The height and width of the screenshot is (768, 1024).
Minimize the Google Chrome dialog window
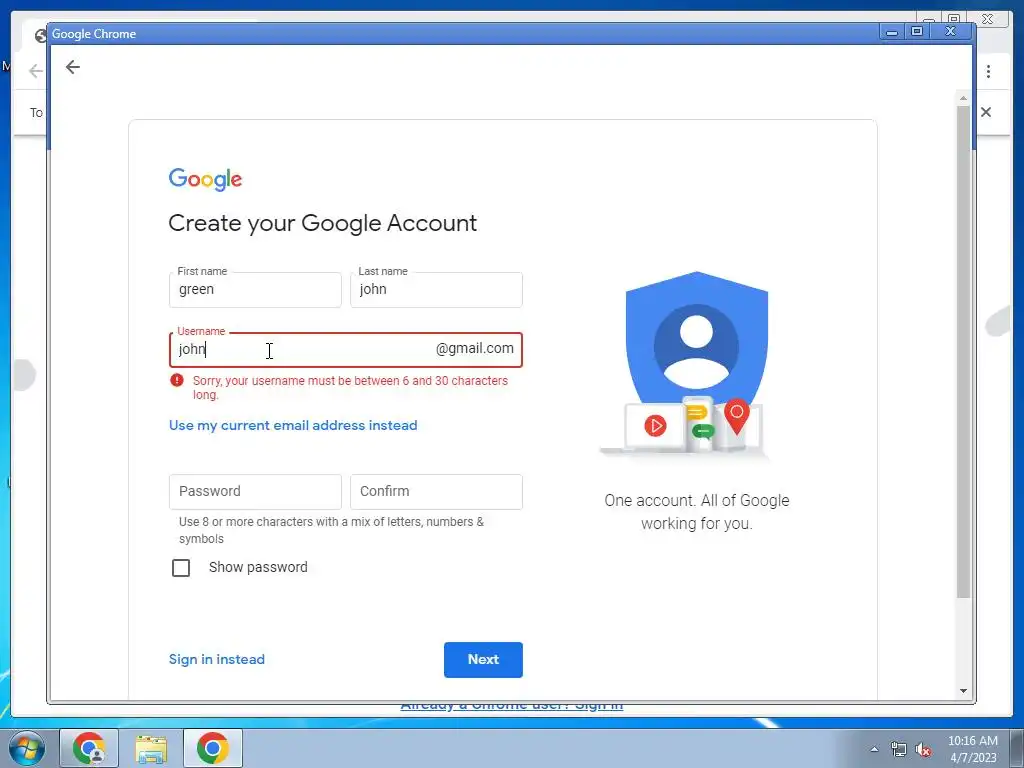(891, 31)
